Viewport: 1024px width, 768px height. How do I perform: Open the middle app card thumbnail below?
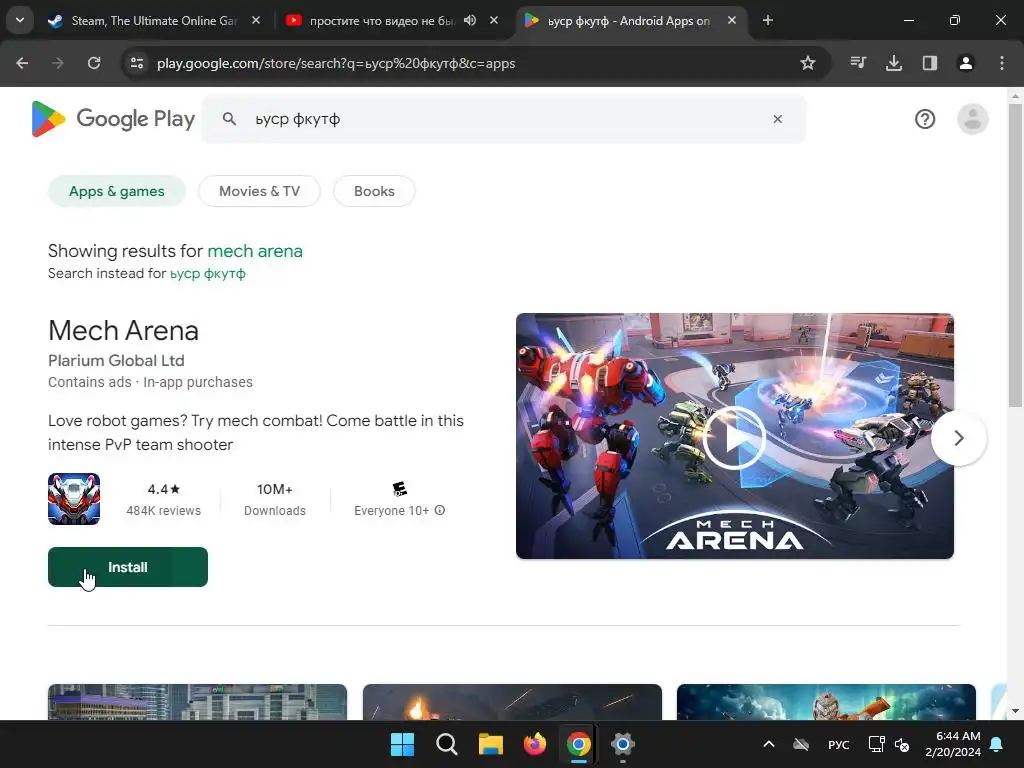point(512,702)
